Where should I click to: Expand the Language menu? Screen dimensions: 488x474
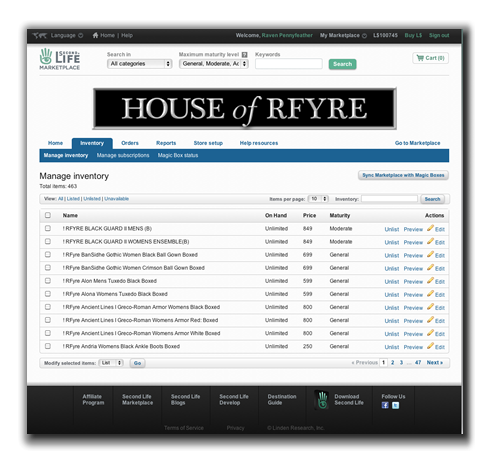coord(67,35)
